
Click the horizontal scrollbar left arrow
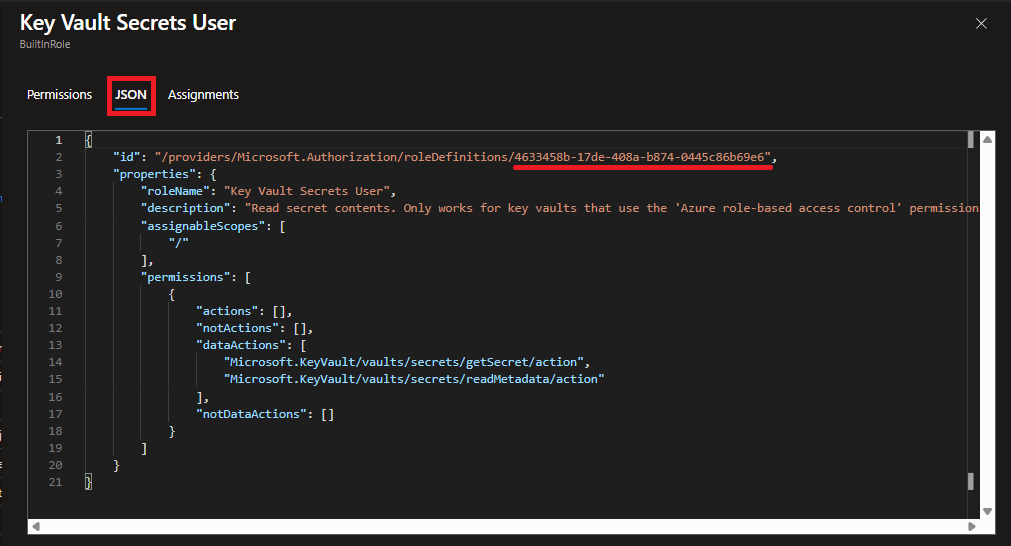(36, 526)
